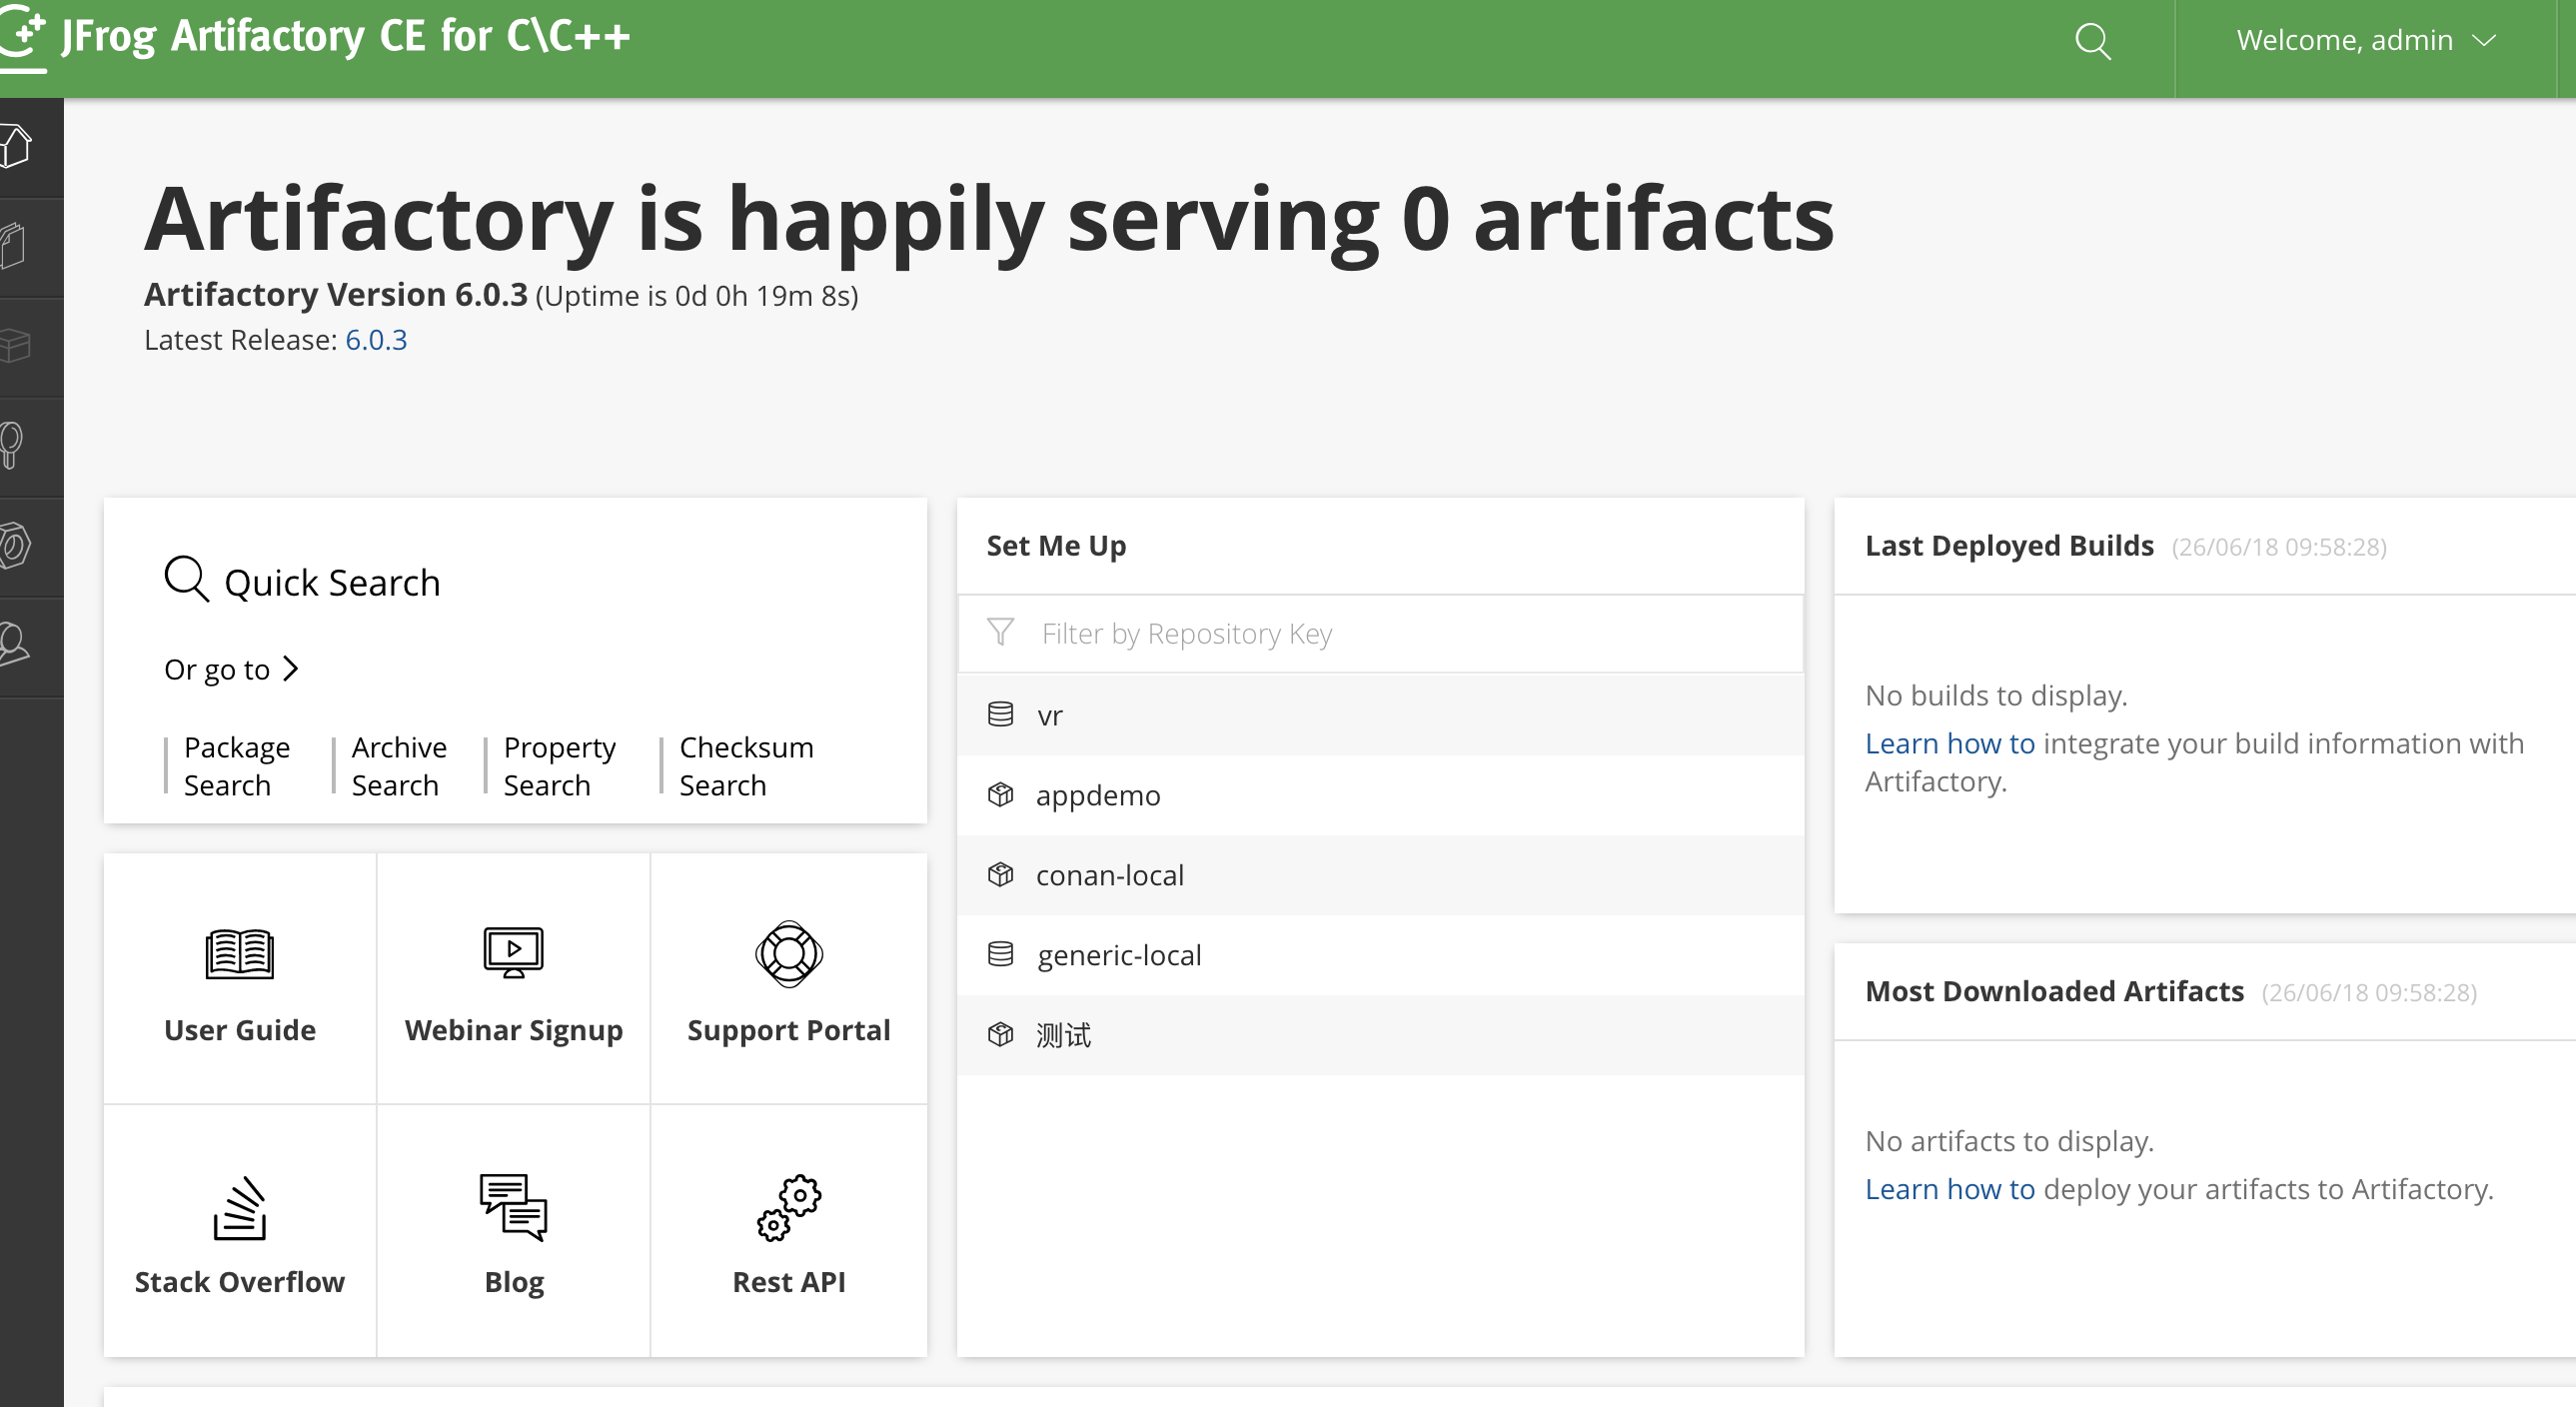This screenshot has width=2576, height=1407.
Task: Click the conan package icon beside appdemo
Action: (1001, 794)
